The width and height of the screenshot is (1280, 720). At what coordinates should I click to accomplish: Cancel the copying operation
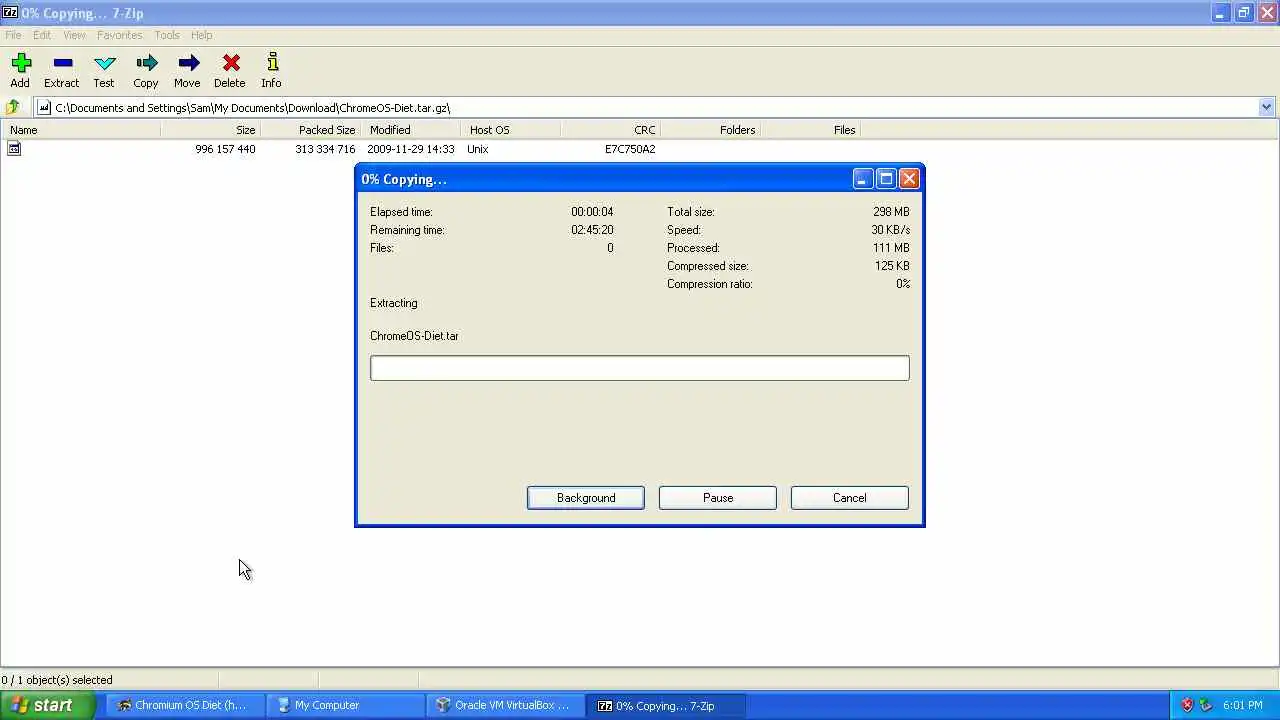(850, 498)
